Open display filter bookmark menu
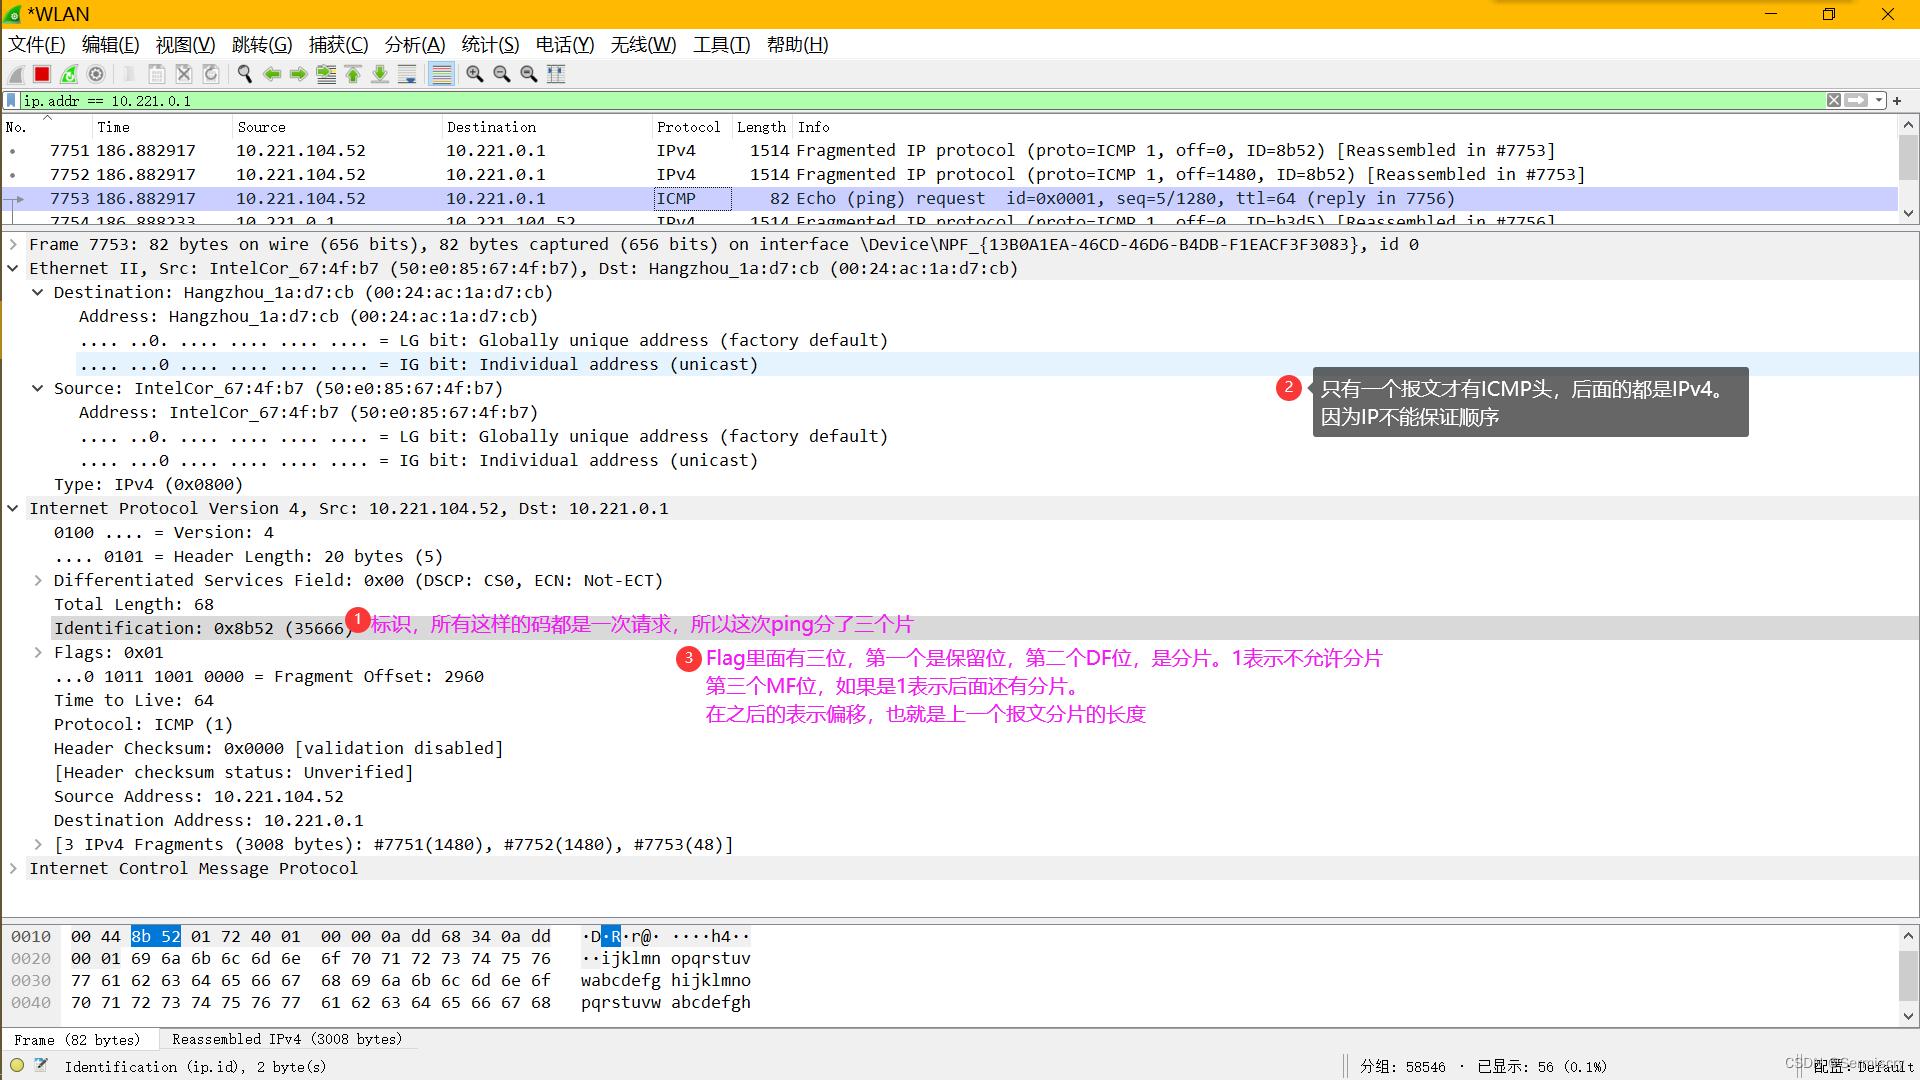 [x=12, y=101]
